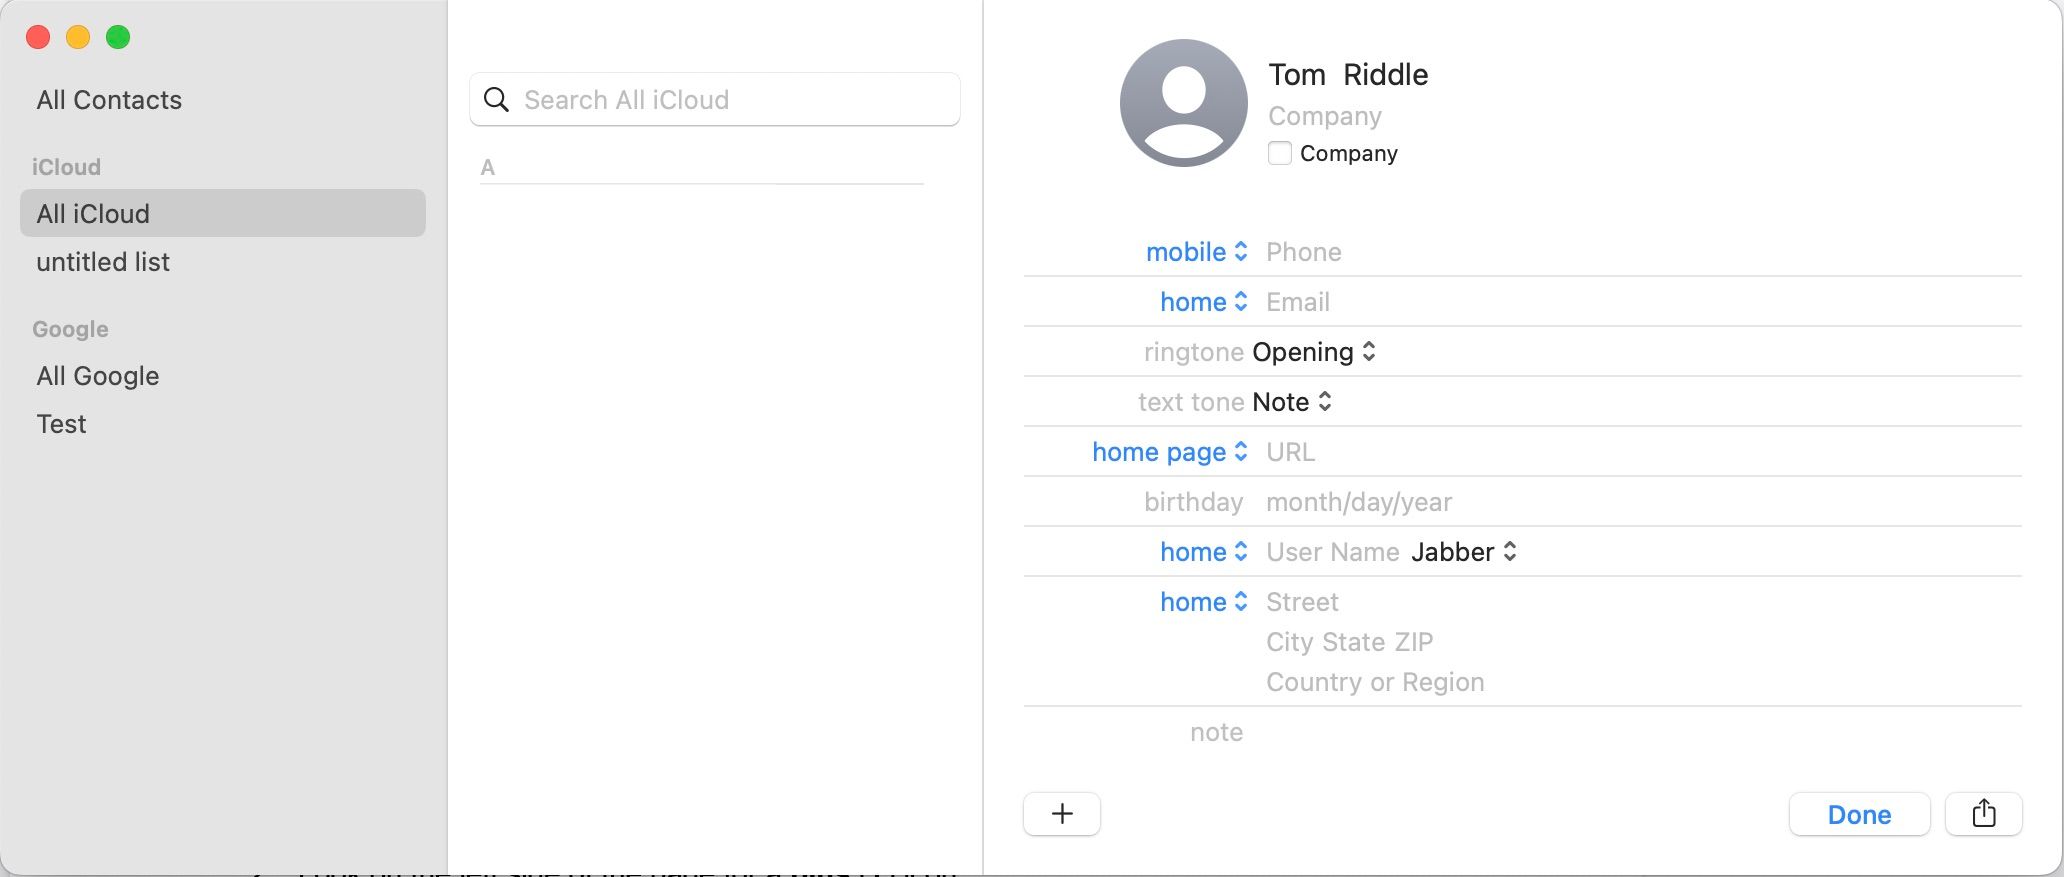Click the Done button

(1859, 814)
